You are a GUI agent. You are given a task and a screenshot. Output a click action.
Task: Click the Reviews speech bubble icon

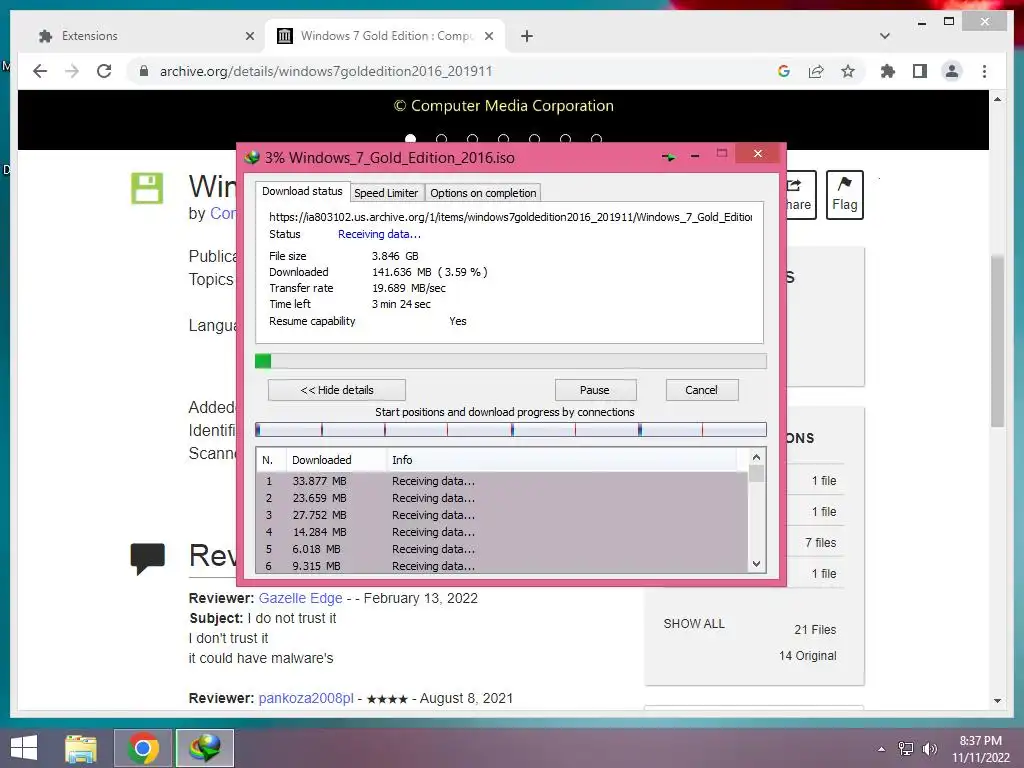[x=148, y=558]
